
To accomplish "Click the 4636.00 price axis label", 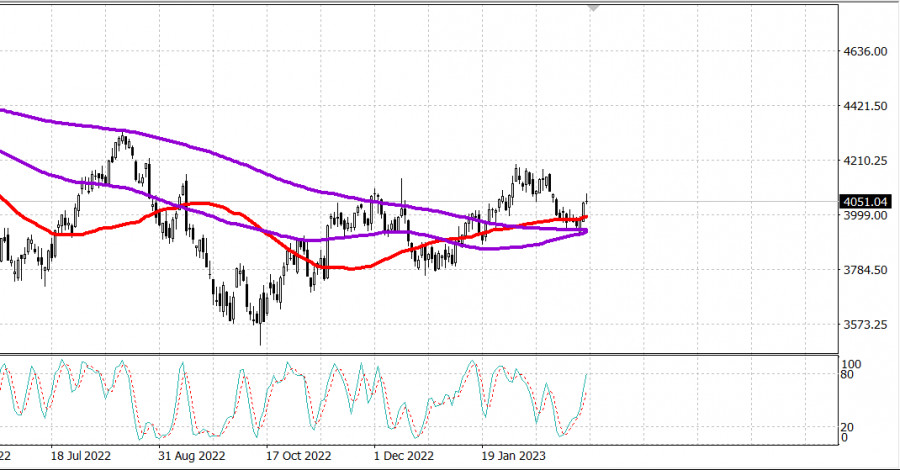I will tap(866, 51).
